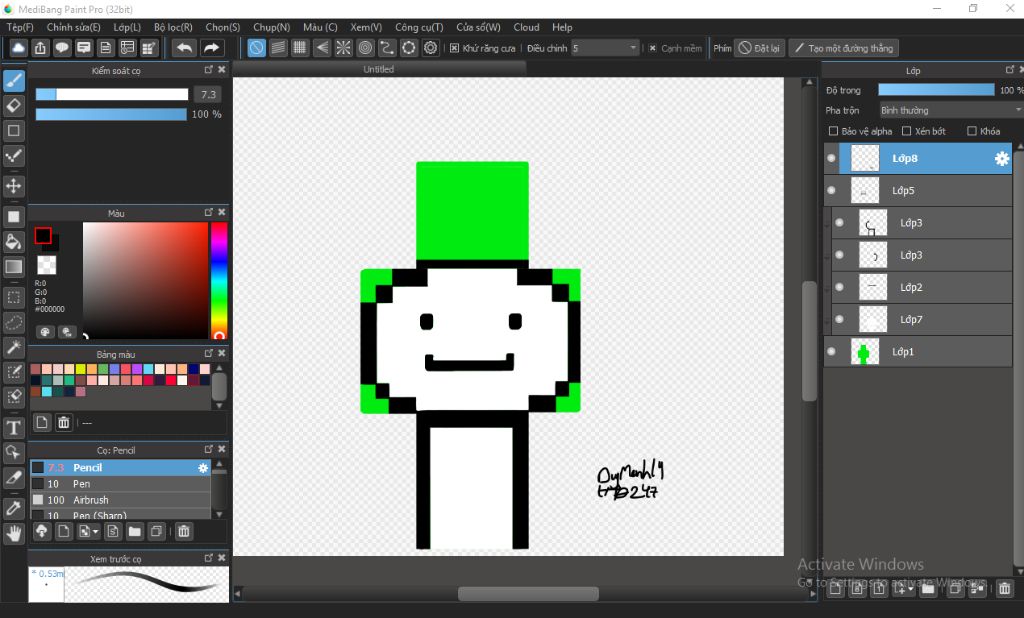The height and width of the screenshot is (618, 1024).
Task: Enable Bảo vệ alpha checkbox
Action: 833,131
